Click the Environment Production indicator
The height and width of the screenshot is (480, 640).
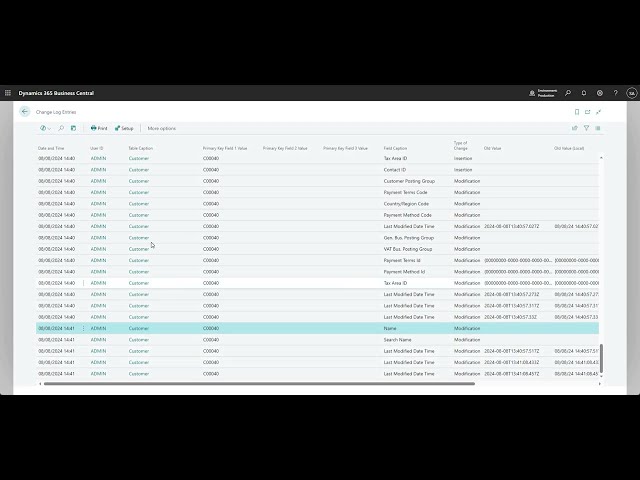[x=542, y=93]
